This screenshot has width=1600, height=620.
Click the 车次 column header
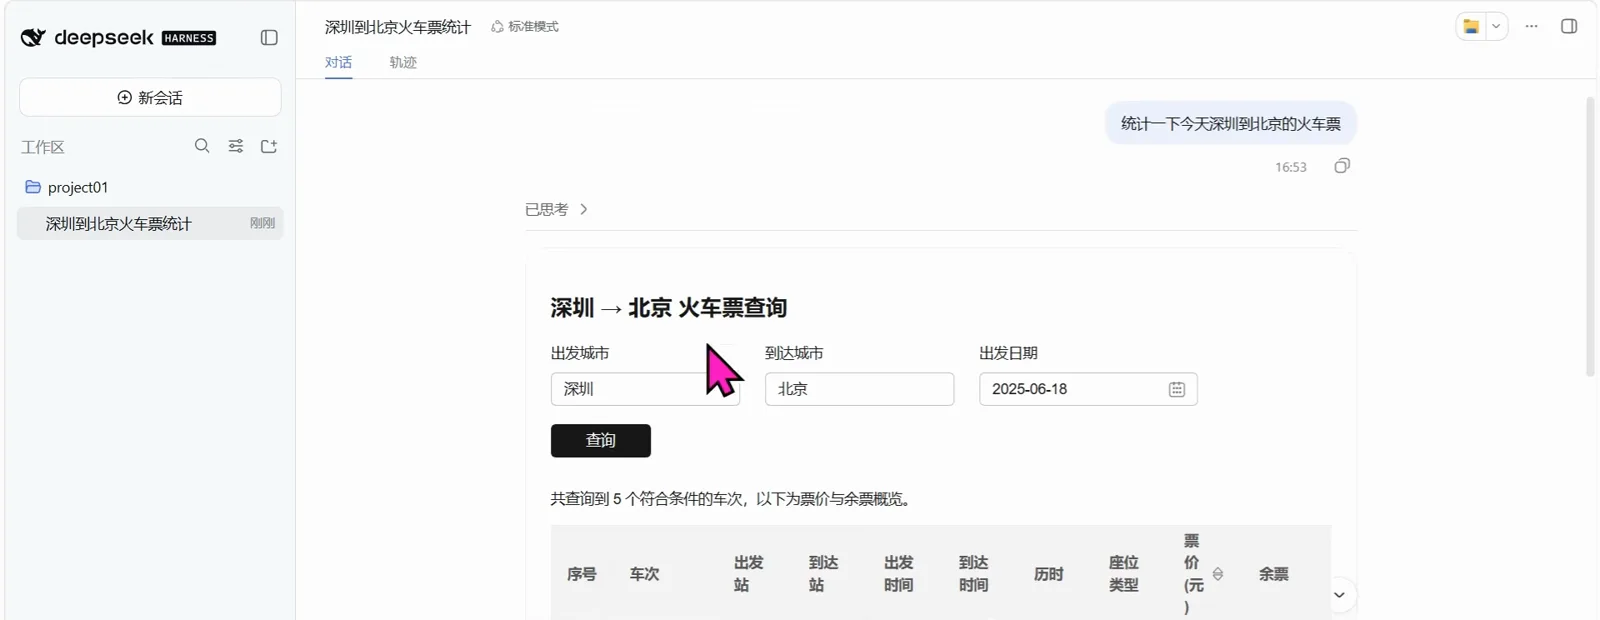click(x=644, y=574)
